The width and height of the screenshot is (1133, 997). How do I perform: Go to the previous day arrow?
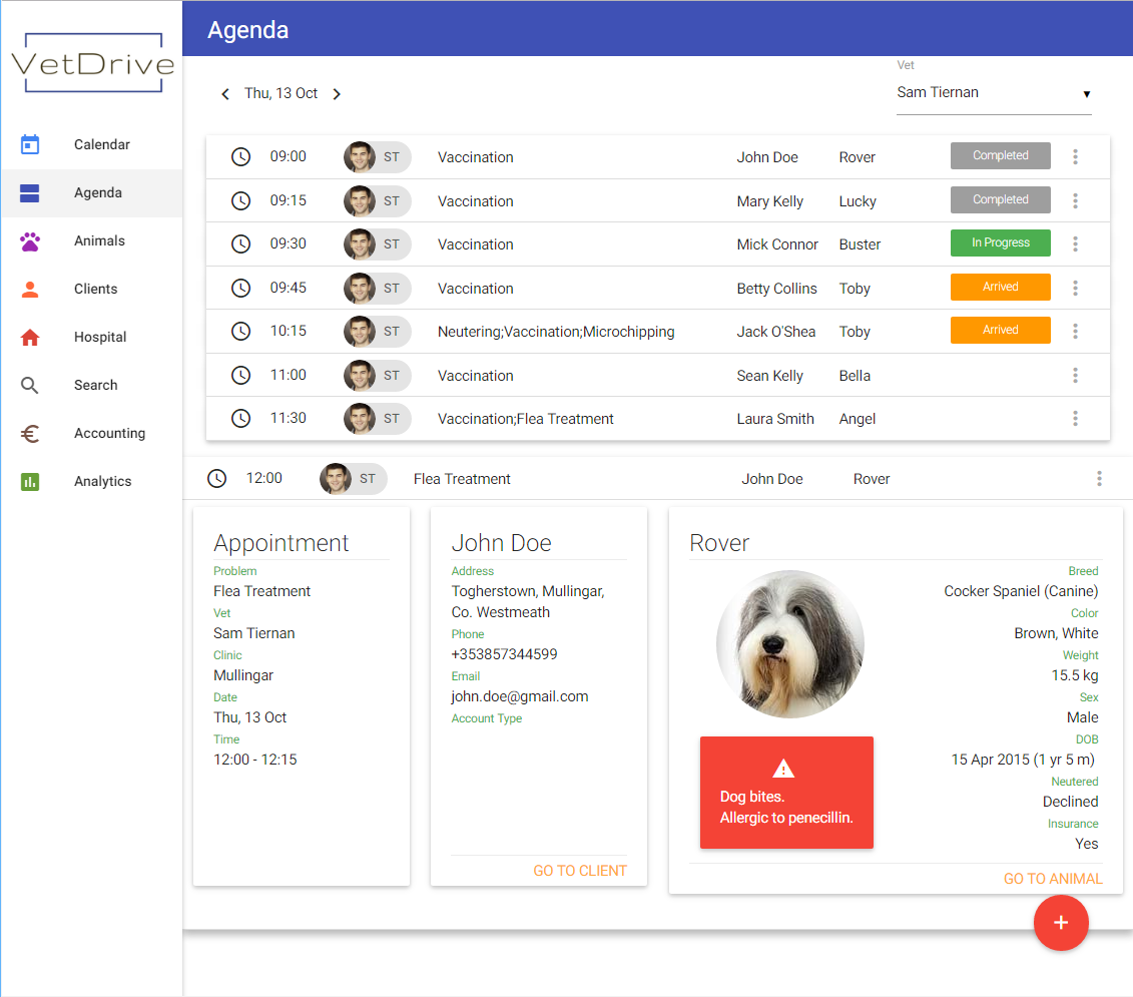click(x=225, y=94)
